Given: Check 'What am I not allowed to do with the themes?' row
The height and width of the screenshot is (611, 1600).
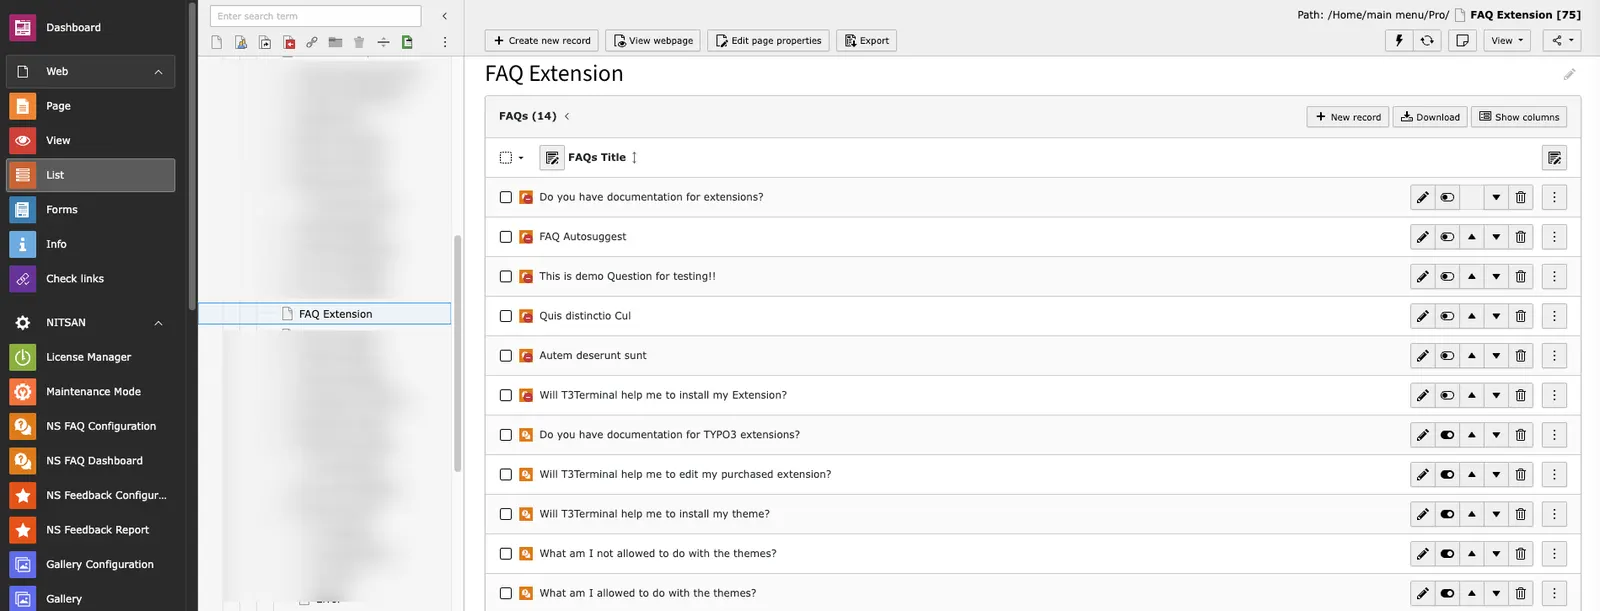Looking at the screenshot, I should click(506, 553).
